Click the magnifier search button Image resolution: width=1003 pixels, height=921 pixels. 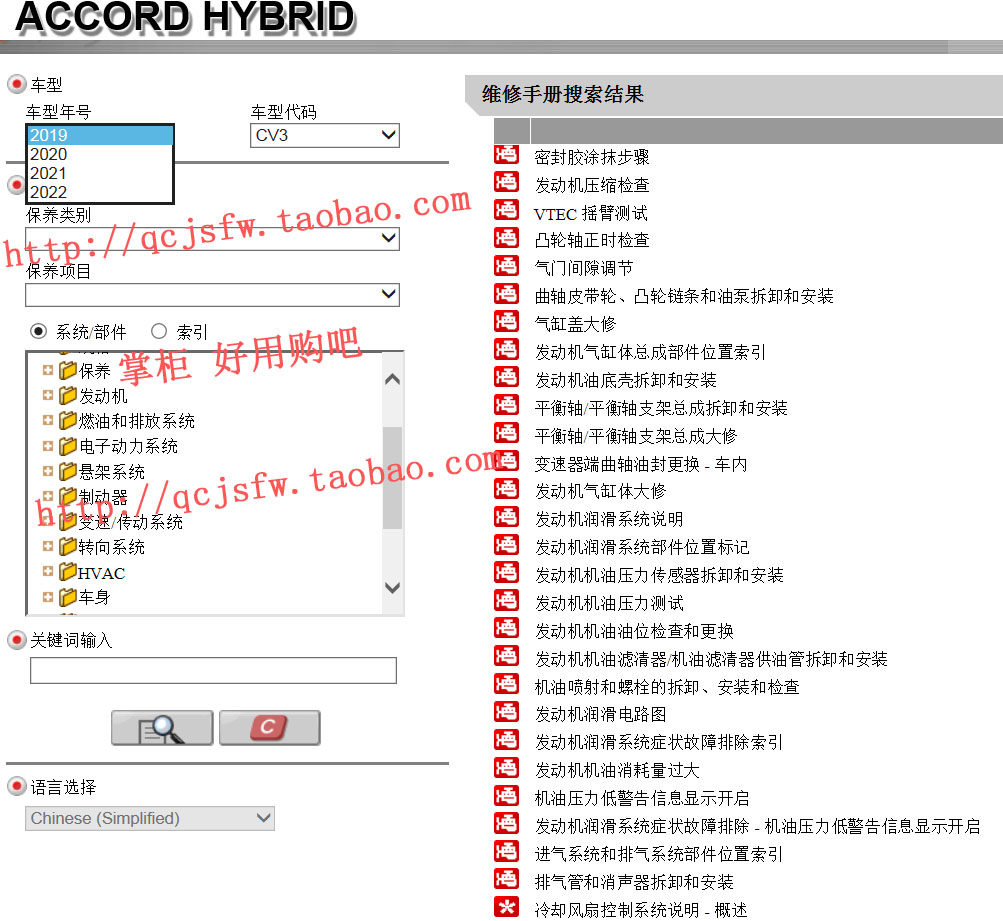pyautogui.click(x=162, y=728)
